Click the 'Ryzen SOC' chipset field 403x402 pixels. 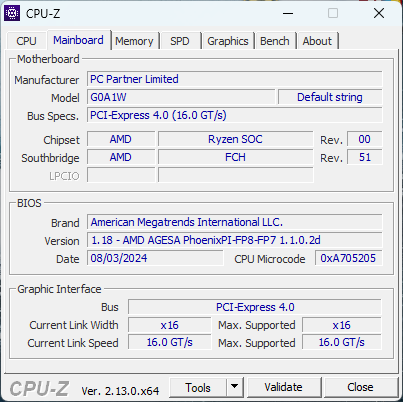tap(236, 139)
